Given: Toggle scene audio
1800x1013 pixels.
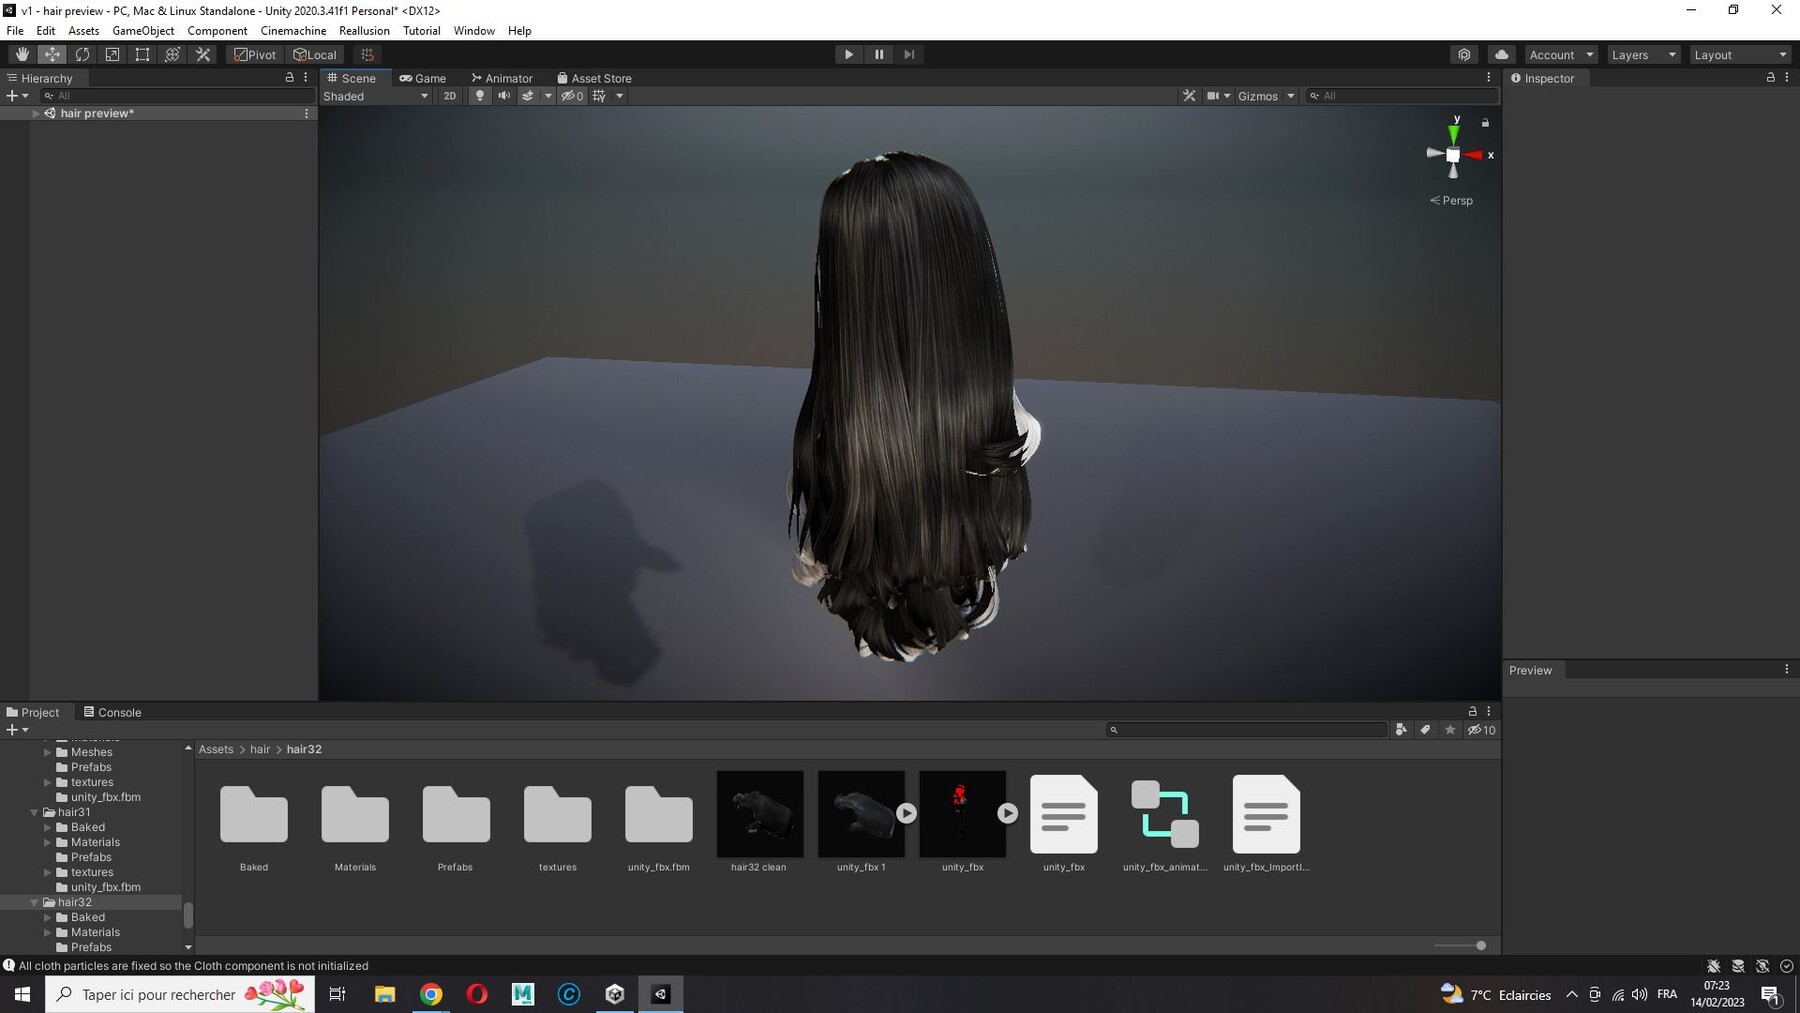Looking at the screenshot, I should coord(504,96).
